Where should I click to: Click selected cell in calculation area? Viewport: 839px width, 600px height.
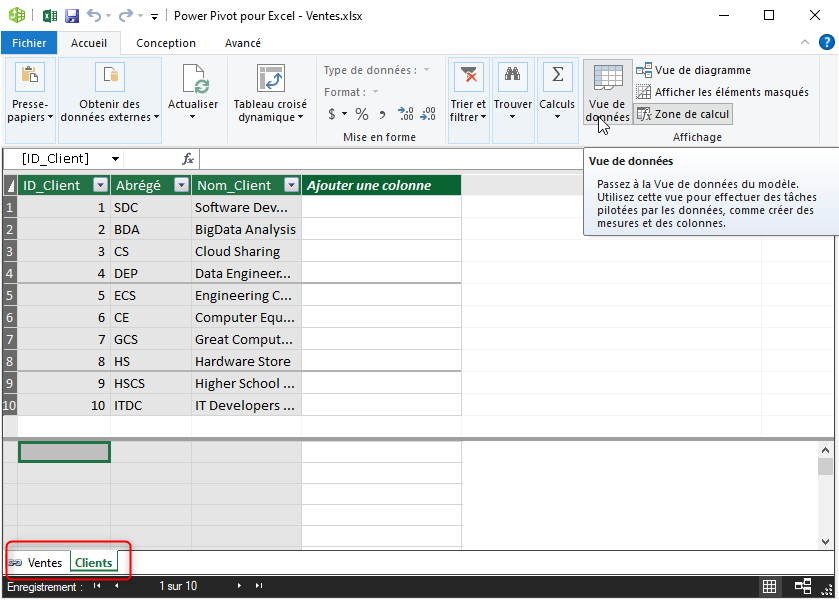(x=64, y=452)
